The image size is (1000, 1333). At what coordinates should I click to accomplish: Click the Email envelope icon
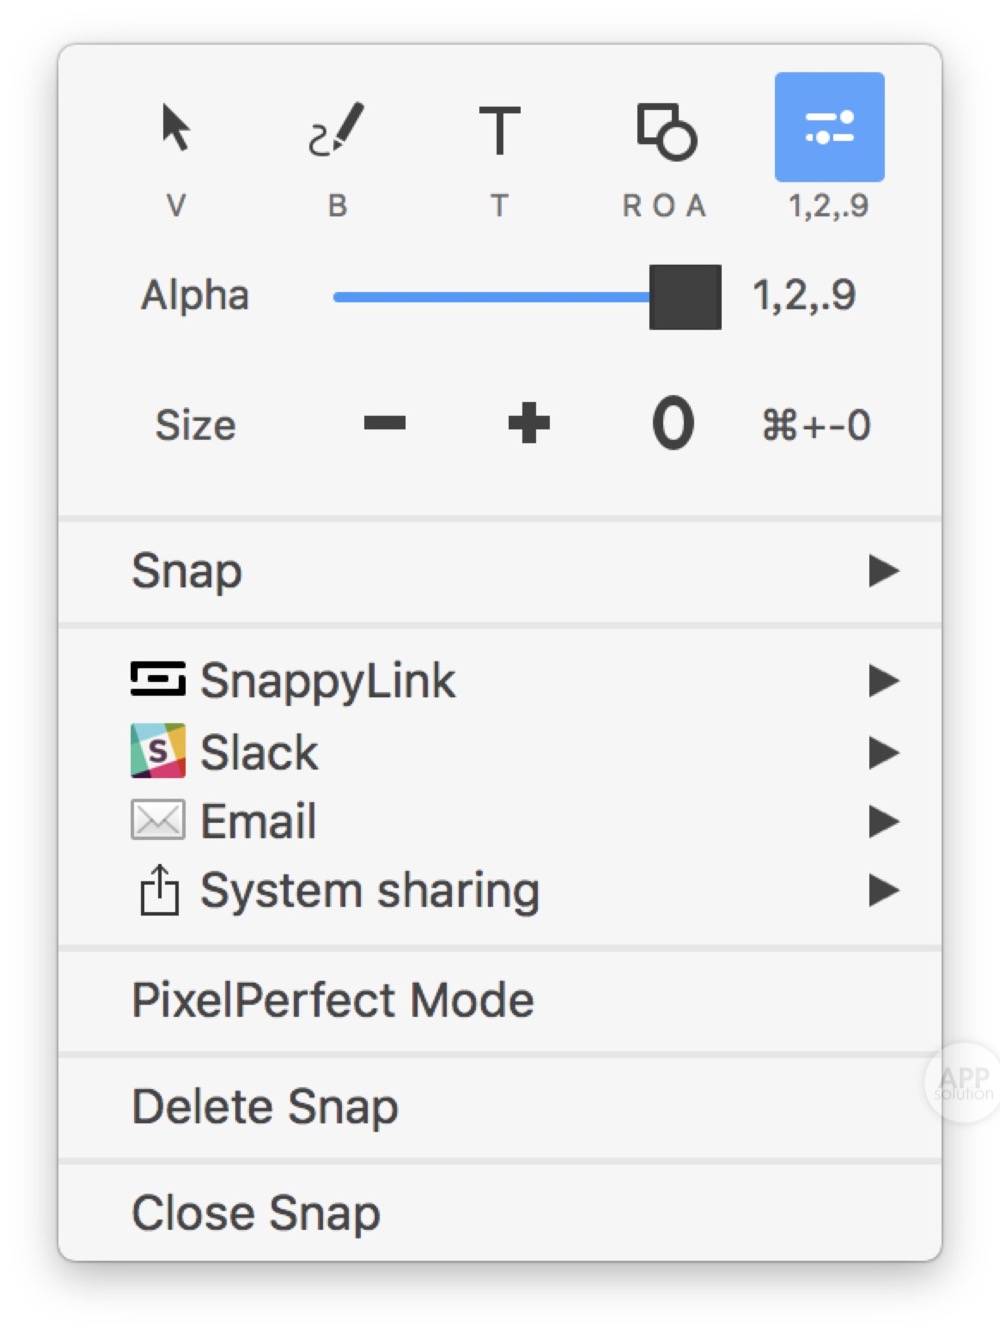[158, 820]
